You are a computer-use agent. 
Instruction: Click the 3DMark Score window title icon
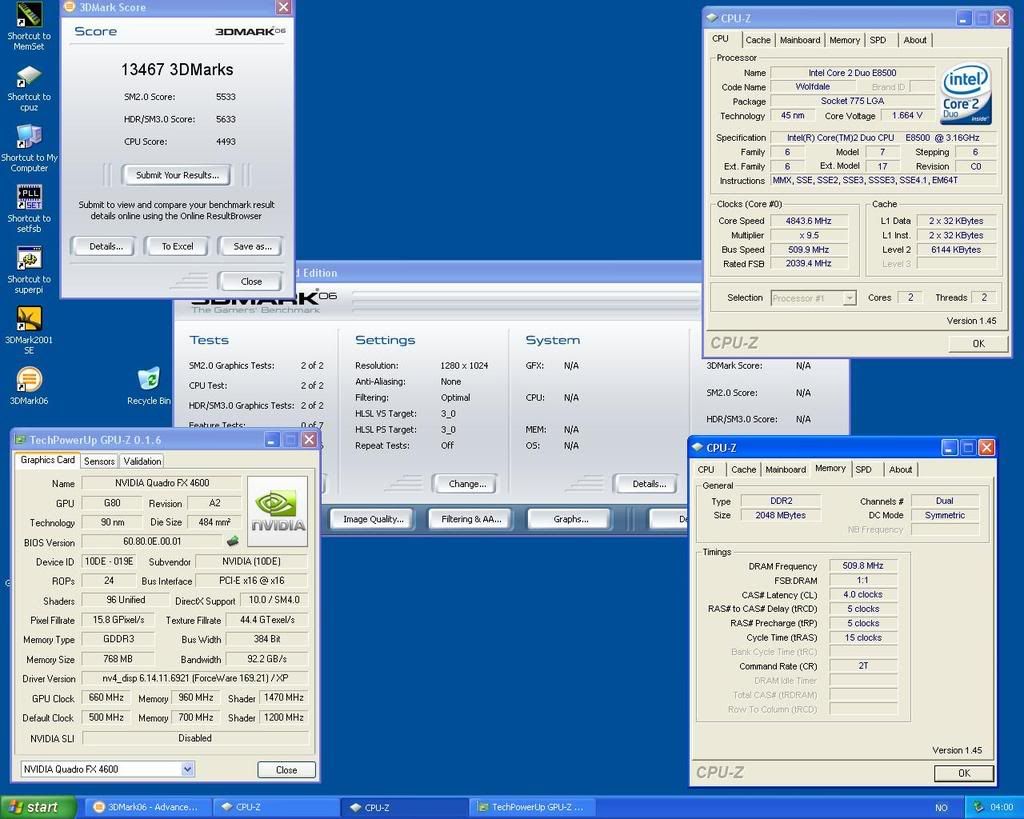[x=70, y=7]
